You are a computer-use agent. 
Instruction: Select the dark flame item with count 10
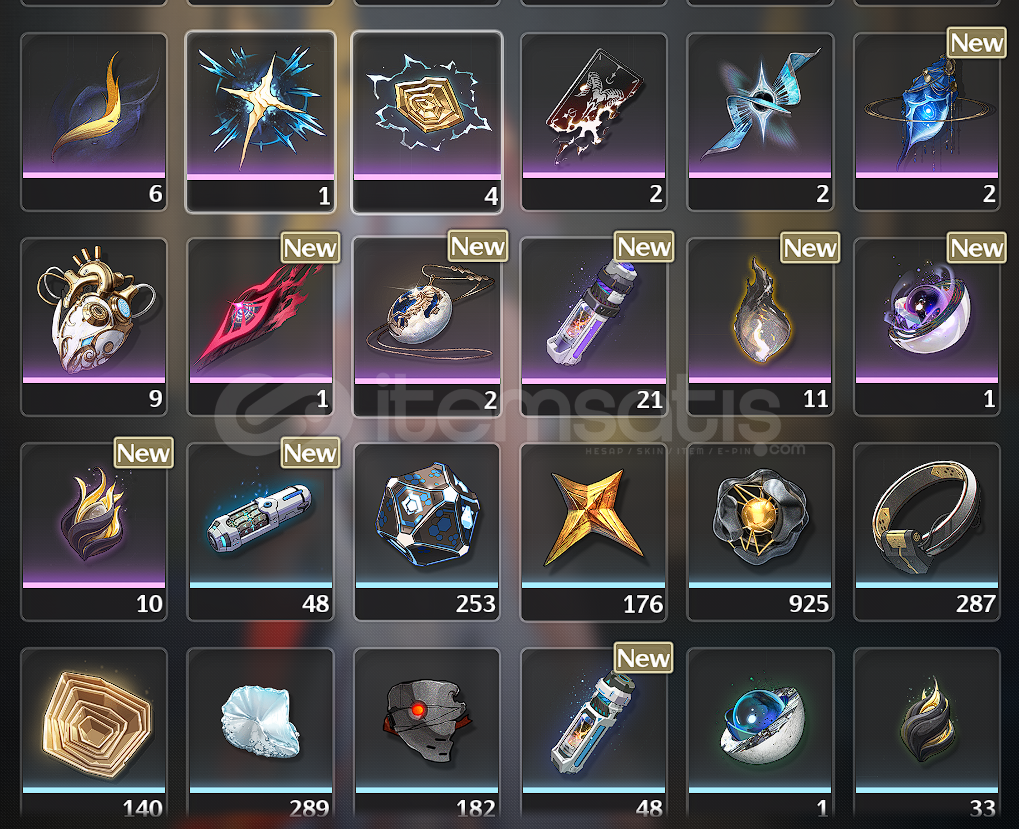[94, 532]
